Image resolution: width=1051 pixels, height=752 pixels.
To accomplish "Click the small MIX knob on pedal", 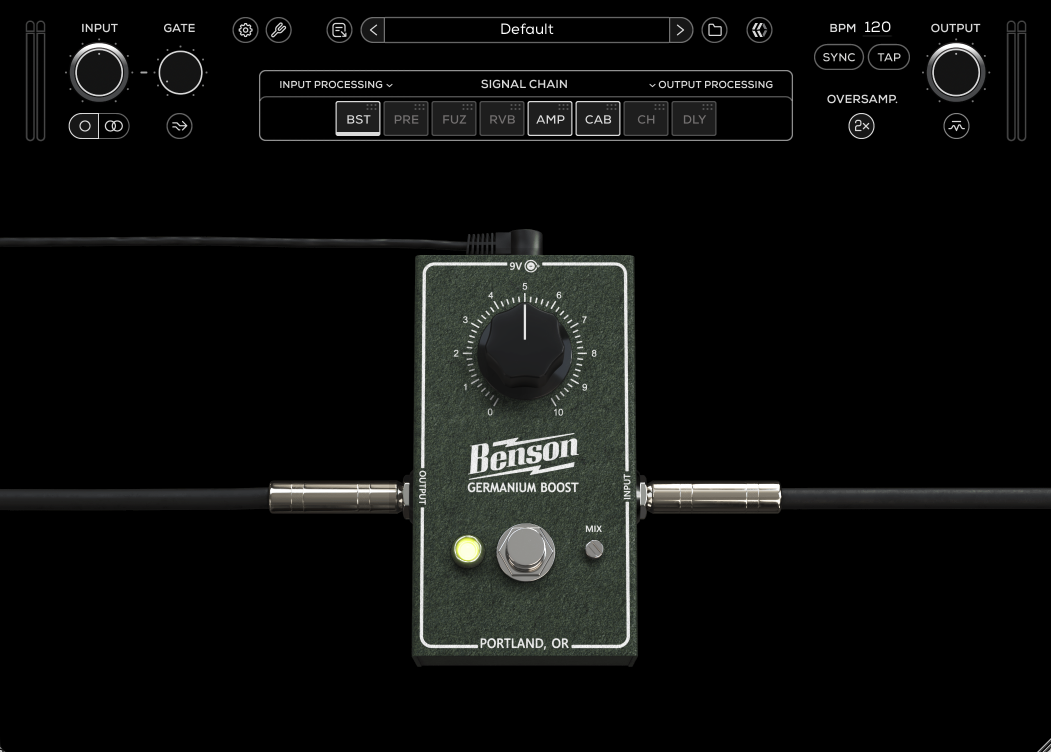I will click(594, 550).
